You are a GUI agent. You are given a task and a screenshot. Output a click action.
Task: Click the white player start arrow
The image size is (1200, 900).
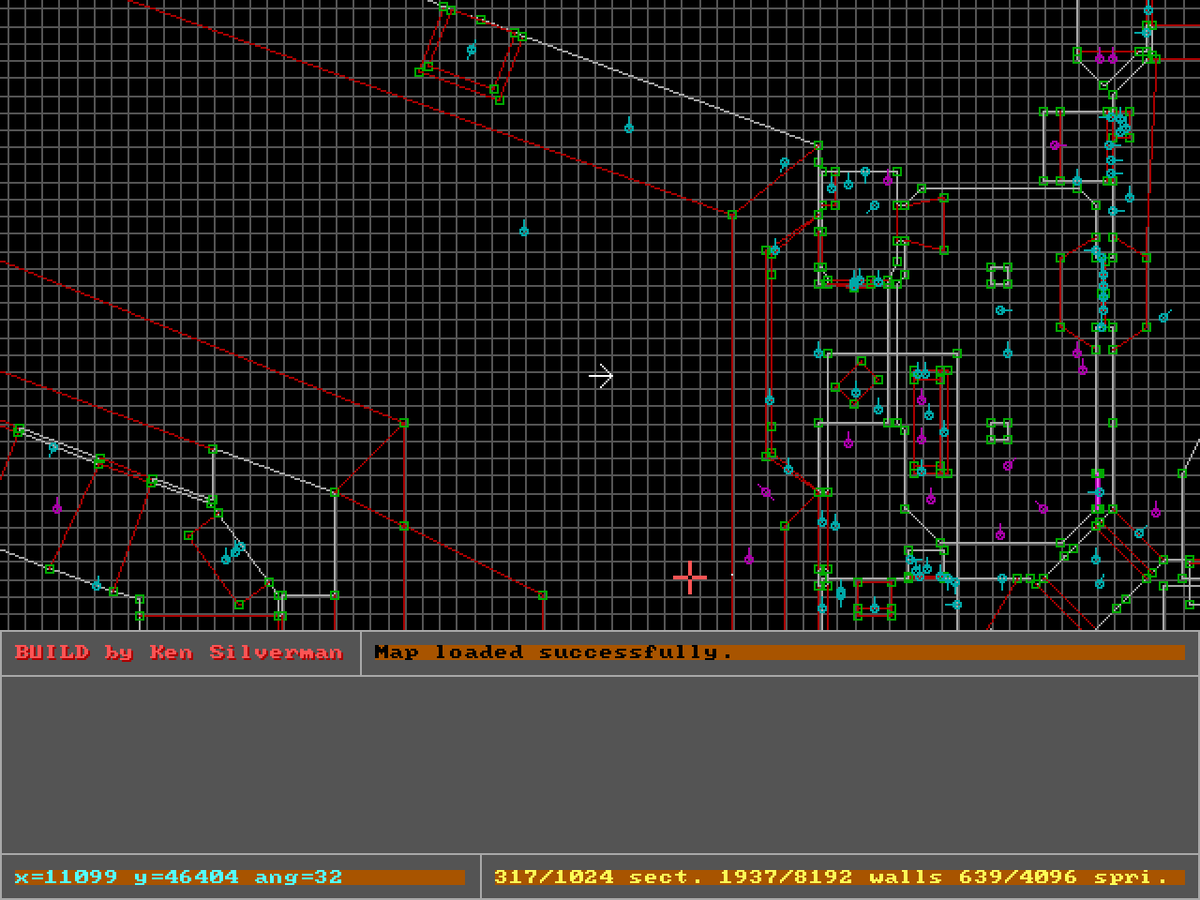click(x=600, y=376)
